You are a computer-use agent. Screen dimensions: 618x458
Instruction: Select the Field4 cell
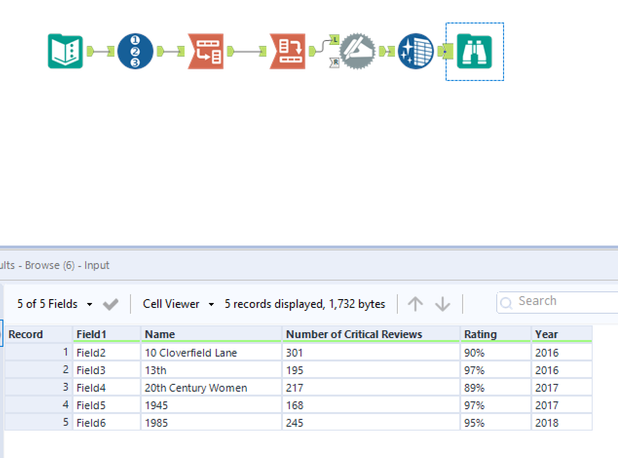(107, 388)
